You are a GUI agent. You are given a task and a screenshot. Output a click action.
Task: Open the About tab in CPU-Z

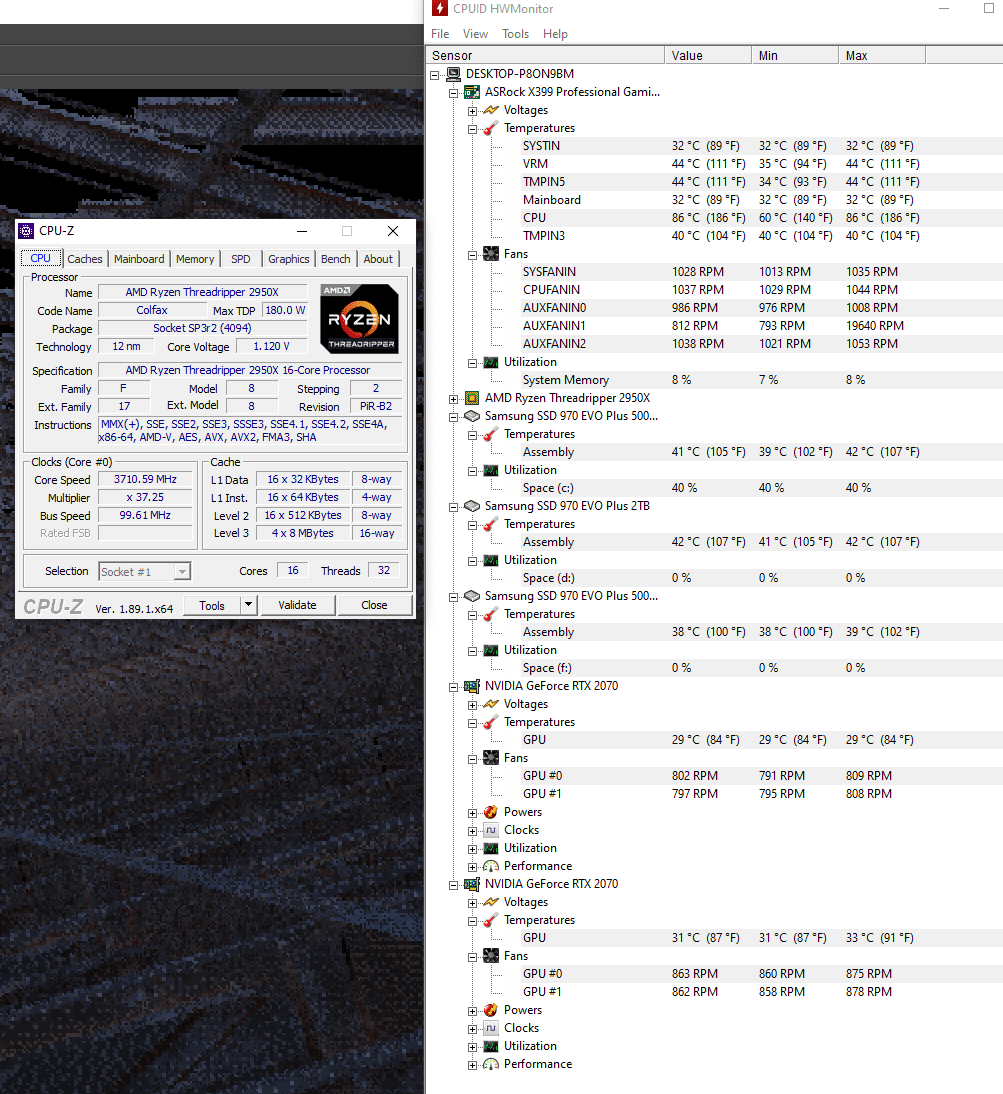pyautogui.click(x=378, y=259)
